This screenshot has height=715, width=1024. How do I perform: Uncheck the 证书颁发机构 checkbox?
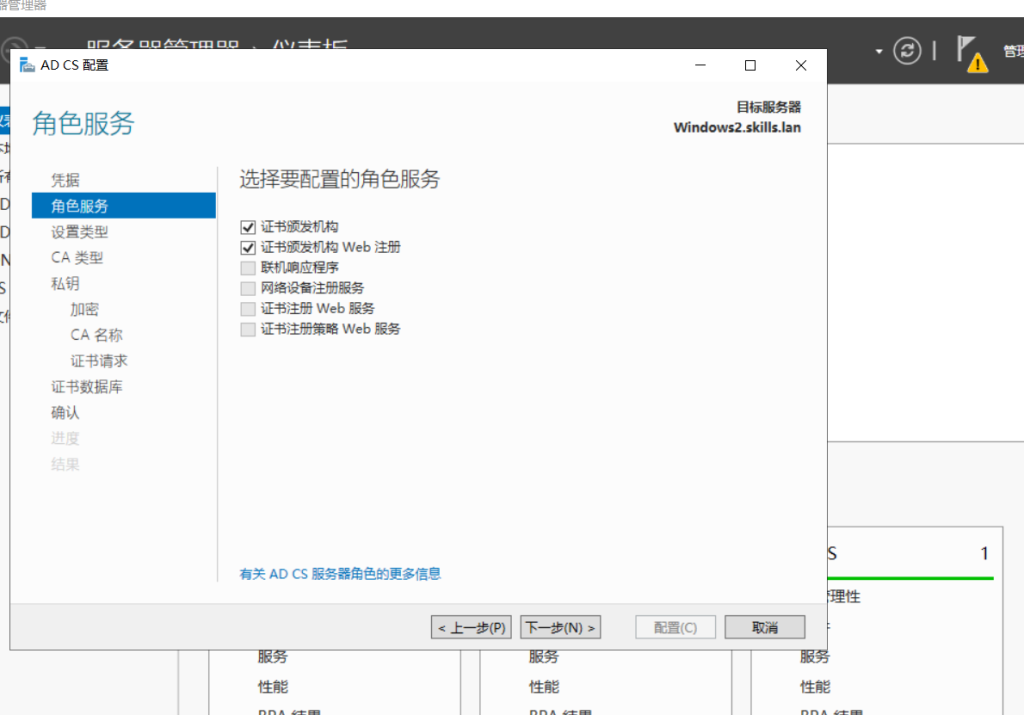[x=248, y=228]
